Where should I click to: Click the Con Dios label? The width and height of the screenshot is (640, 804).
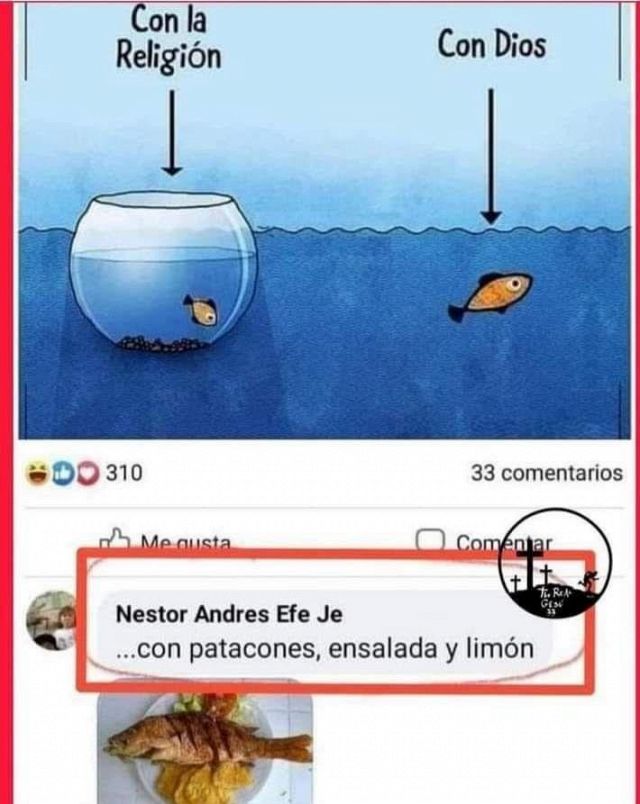tap(491, 45)
